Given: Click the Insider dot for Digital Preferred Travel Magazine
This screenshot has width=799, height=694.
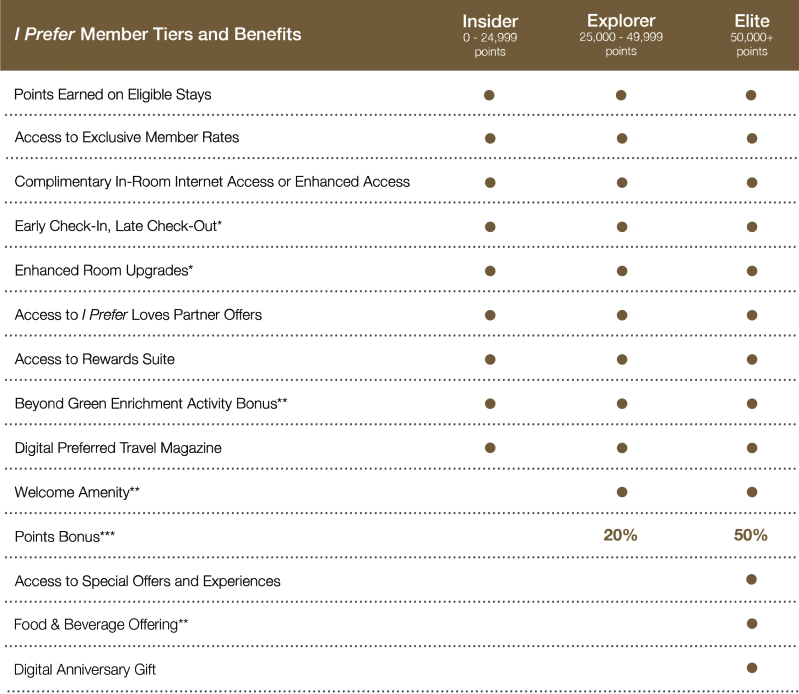Looking at the screenshot, I should coord(490,447).
